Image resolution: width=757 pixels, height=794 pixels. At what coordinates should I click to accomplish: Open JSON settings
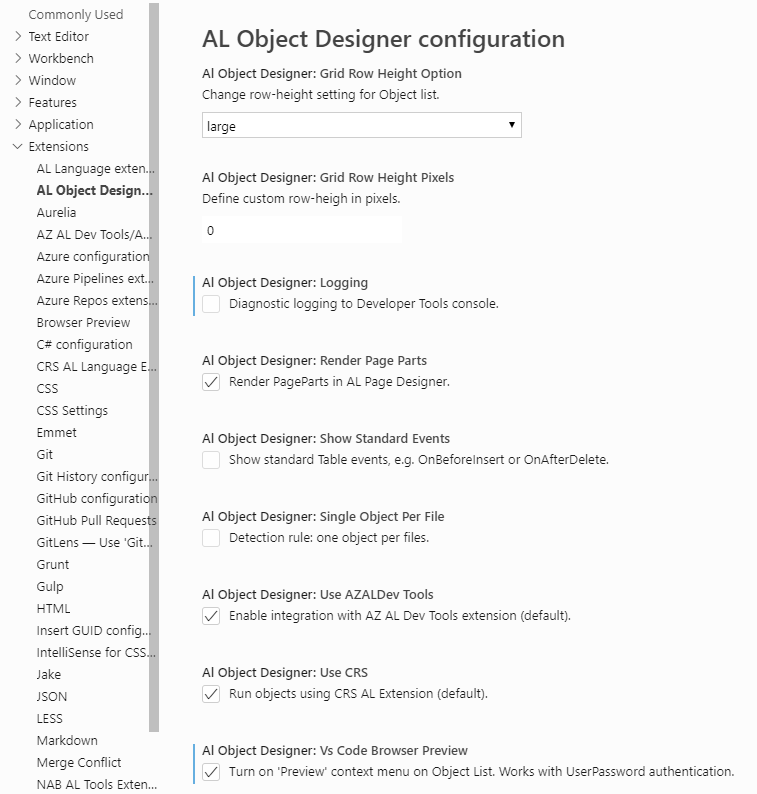pos(52,696)
